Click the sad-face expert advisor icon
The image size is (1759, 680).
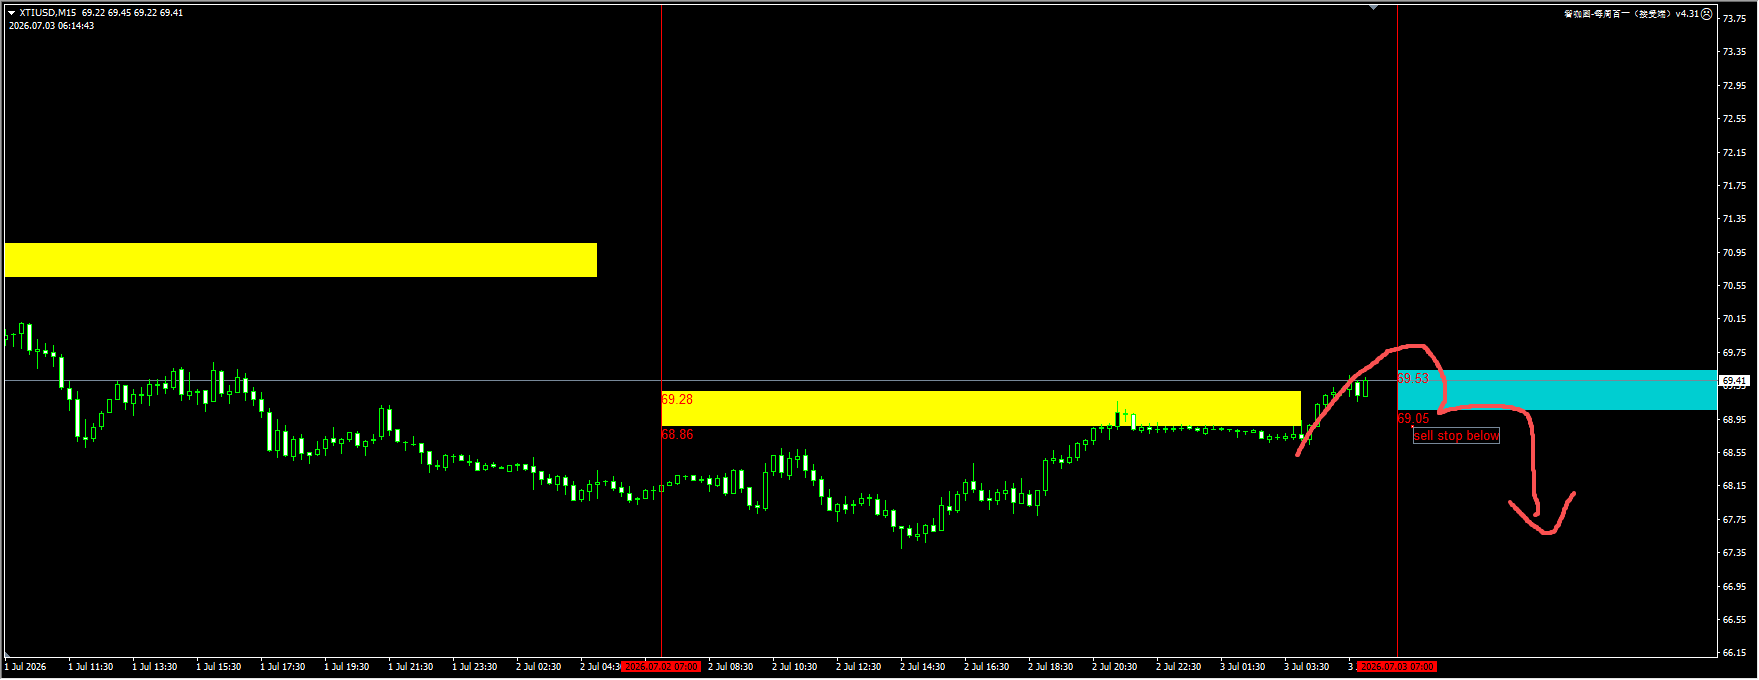[1707, 14]
